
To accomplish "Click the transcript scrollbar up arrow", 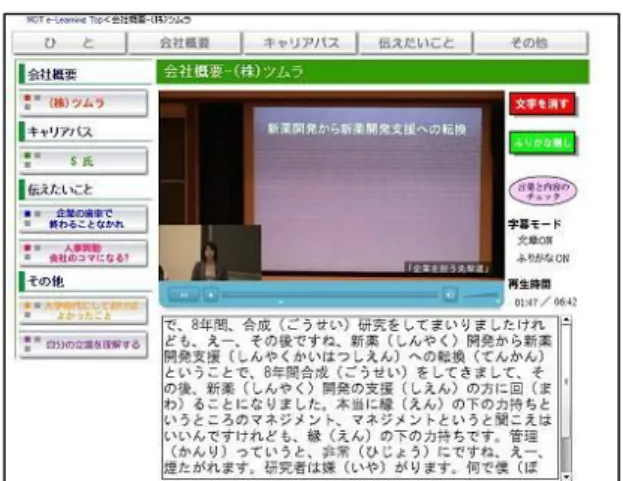I will point(566,320).
